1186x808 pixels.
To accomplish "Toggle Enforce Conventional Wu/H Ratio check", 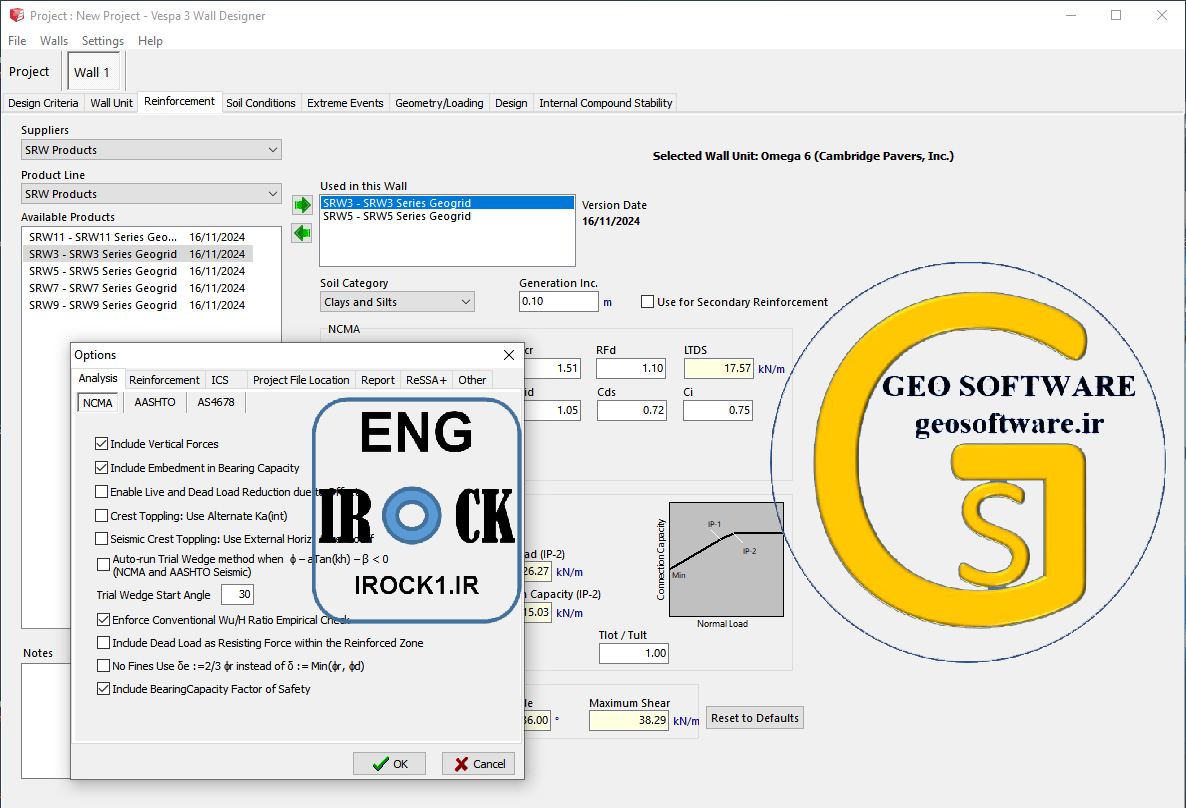I will click(104, 620).
